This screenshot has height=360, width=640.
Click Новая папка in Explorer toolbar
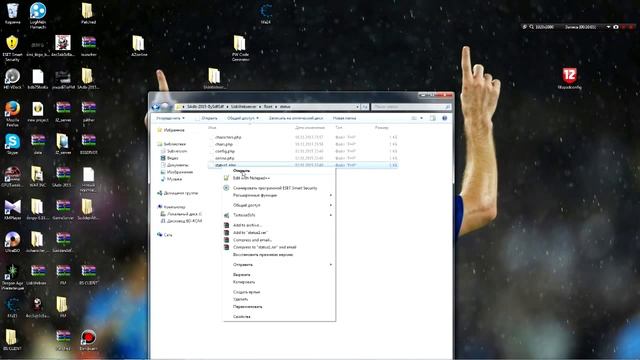344,118
